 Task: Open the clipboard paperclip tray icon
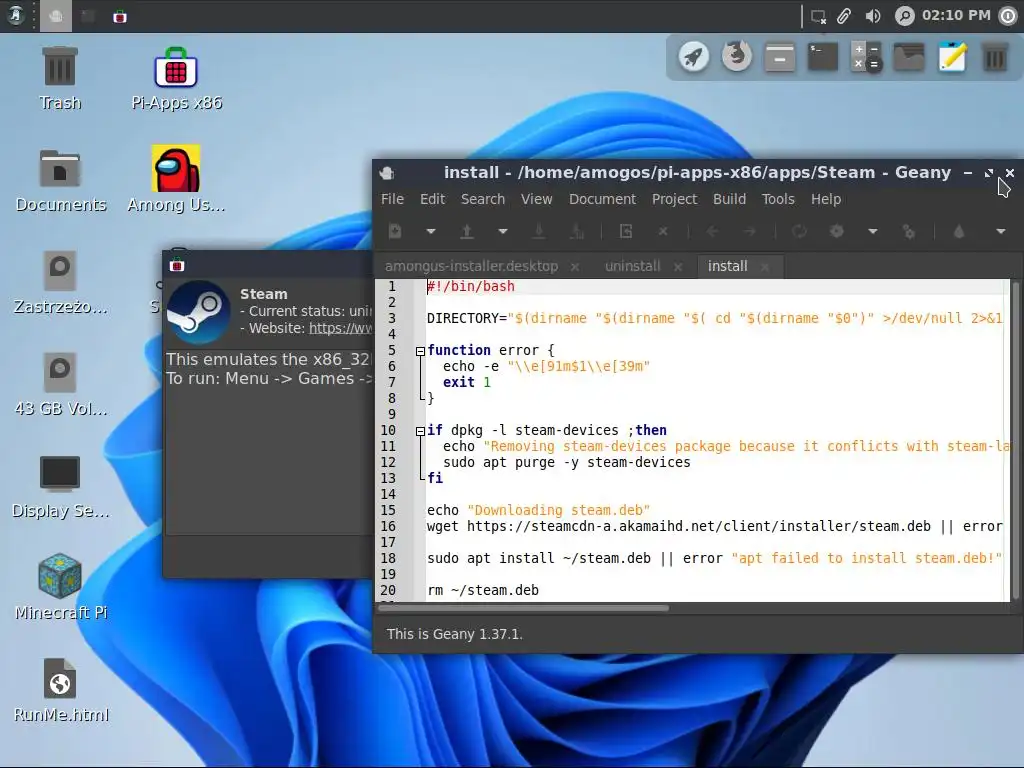pos(844,16)
